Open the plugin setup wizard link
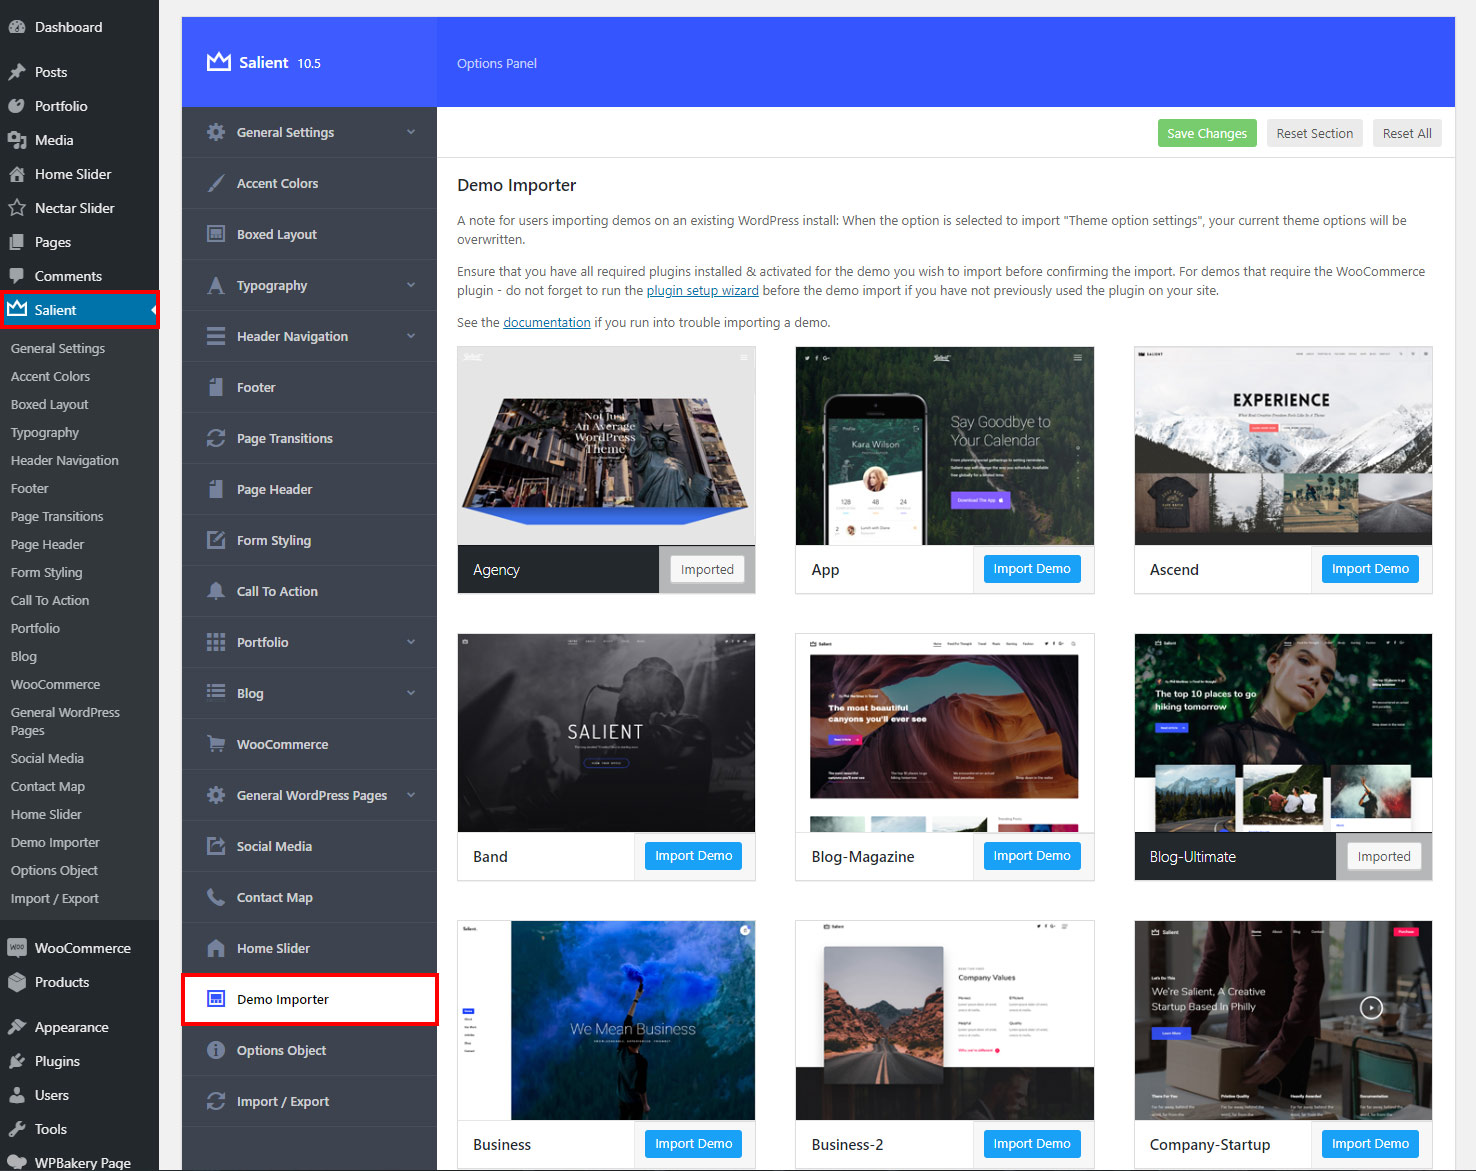This screenshot has width=1476, height=1171. (702, 291)
